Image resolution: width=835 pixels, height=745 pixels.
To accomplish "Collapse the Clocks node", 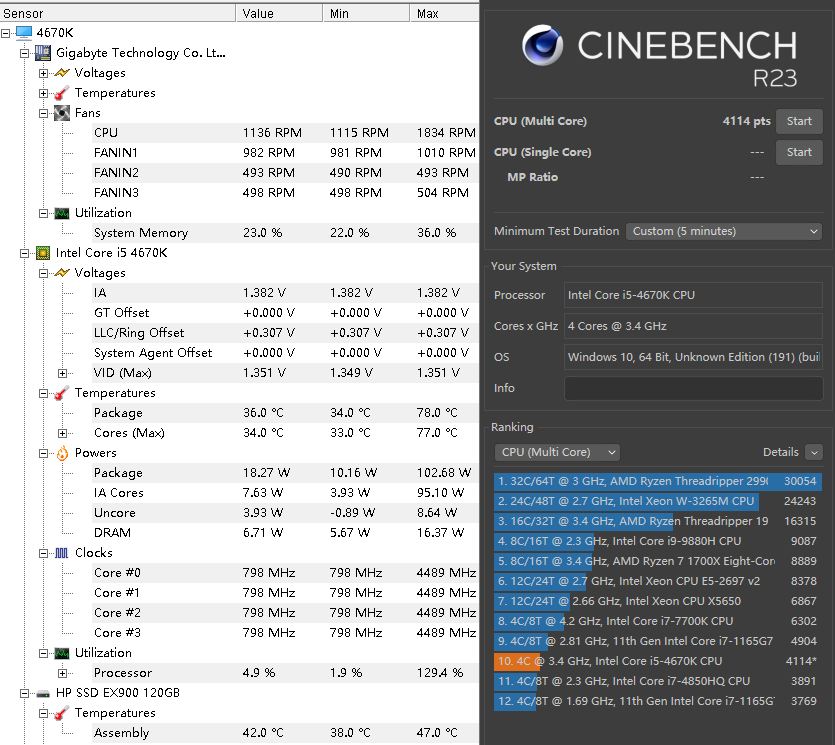I will [x=44, y=553].
